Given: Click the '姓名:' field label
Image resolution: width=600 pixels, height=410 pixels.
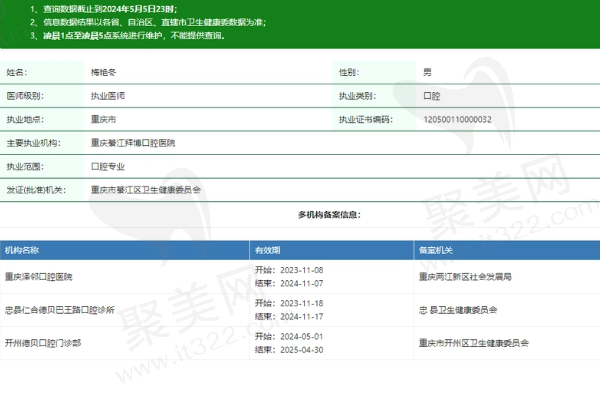Looking at the screenshot, I should click(x=17, y=72).
